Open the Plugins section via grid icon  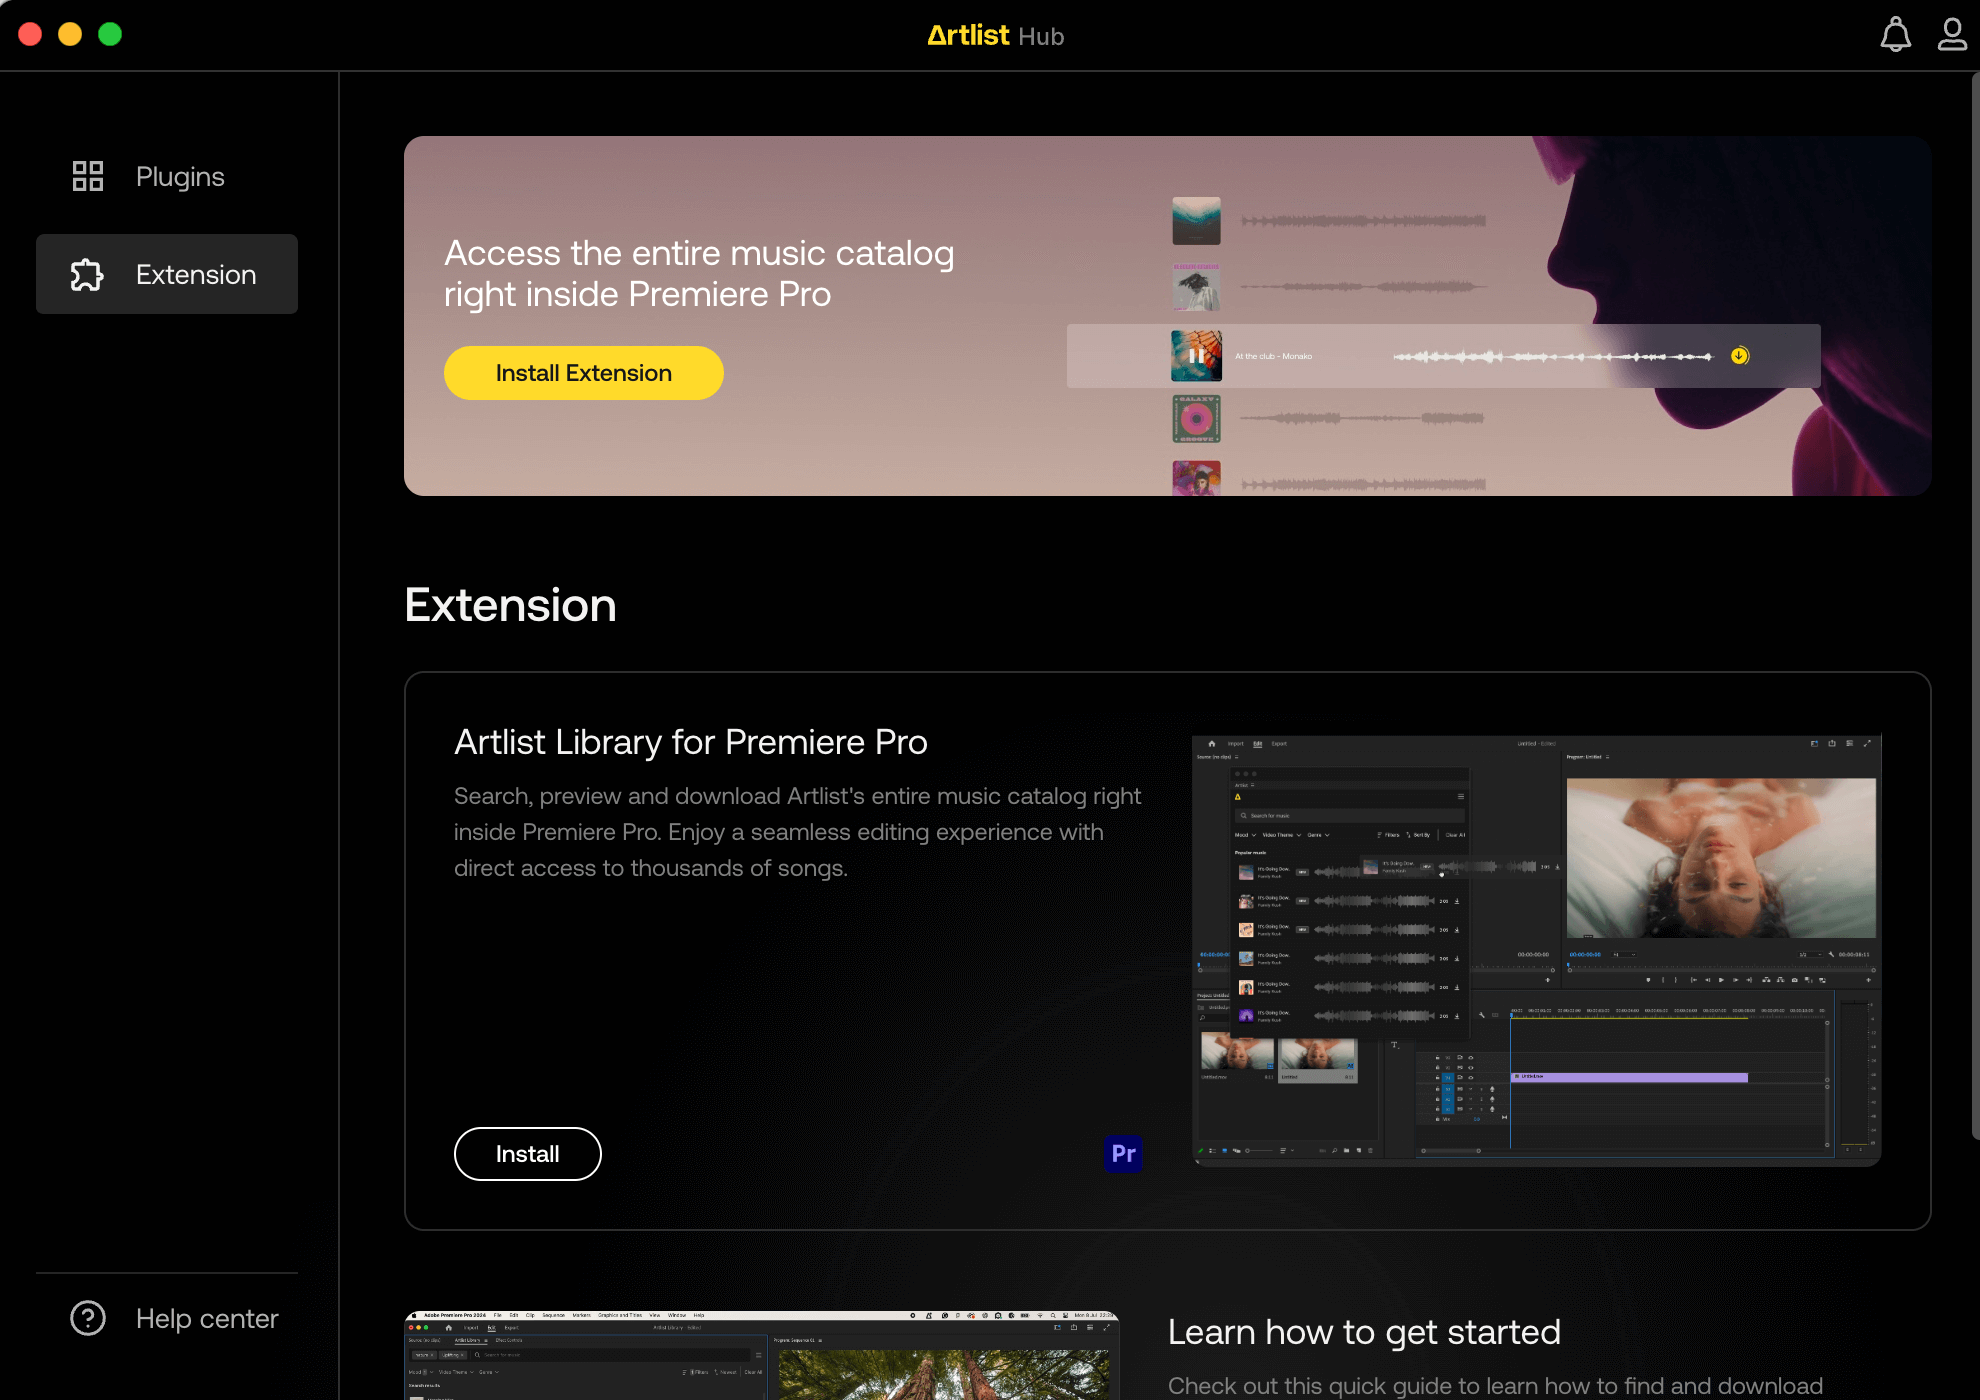(x=88, y=176)
